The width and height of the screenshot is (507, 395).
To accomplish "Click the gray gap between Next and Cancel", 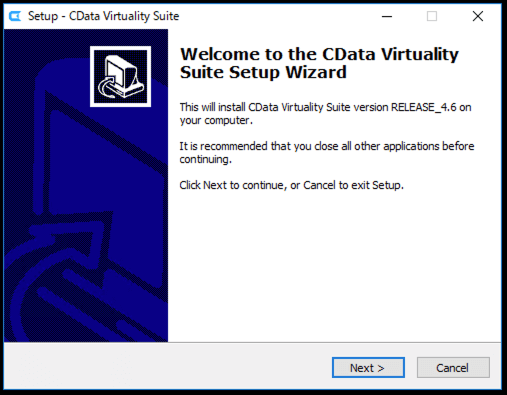I will tap(411, 368).
